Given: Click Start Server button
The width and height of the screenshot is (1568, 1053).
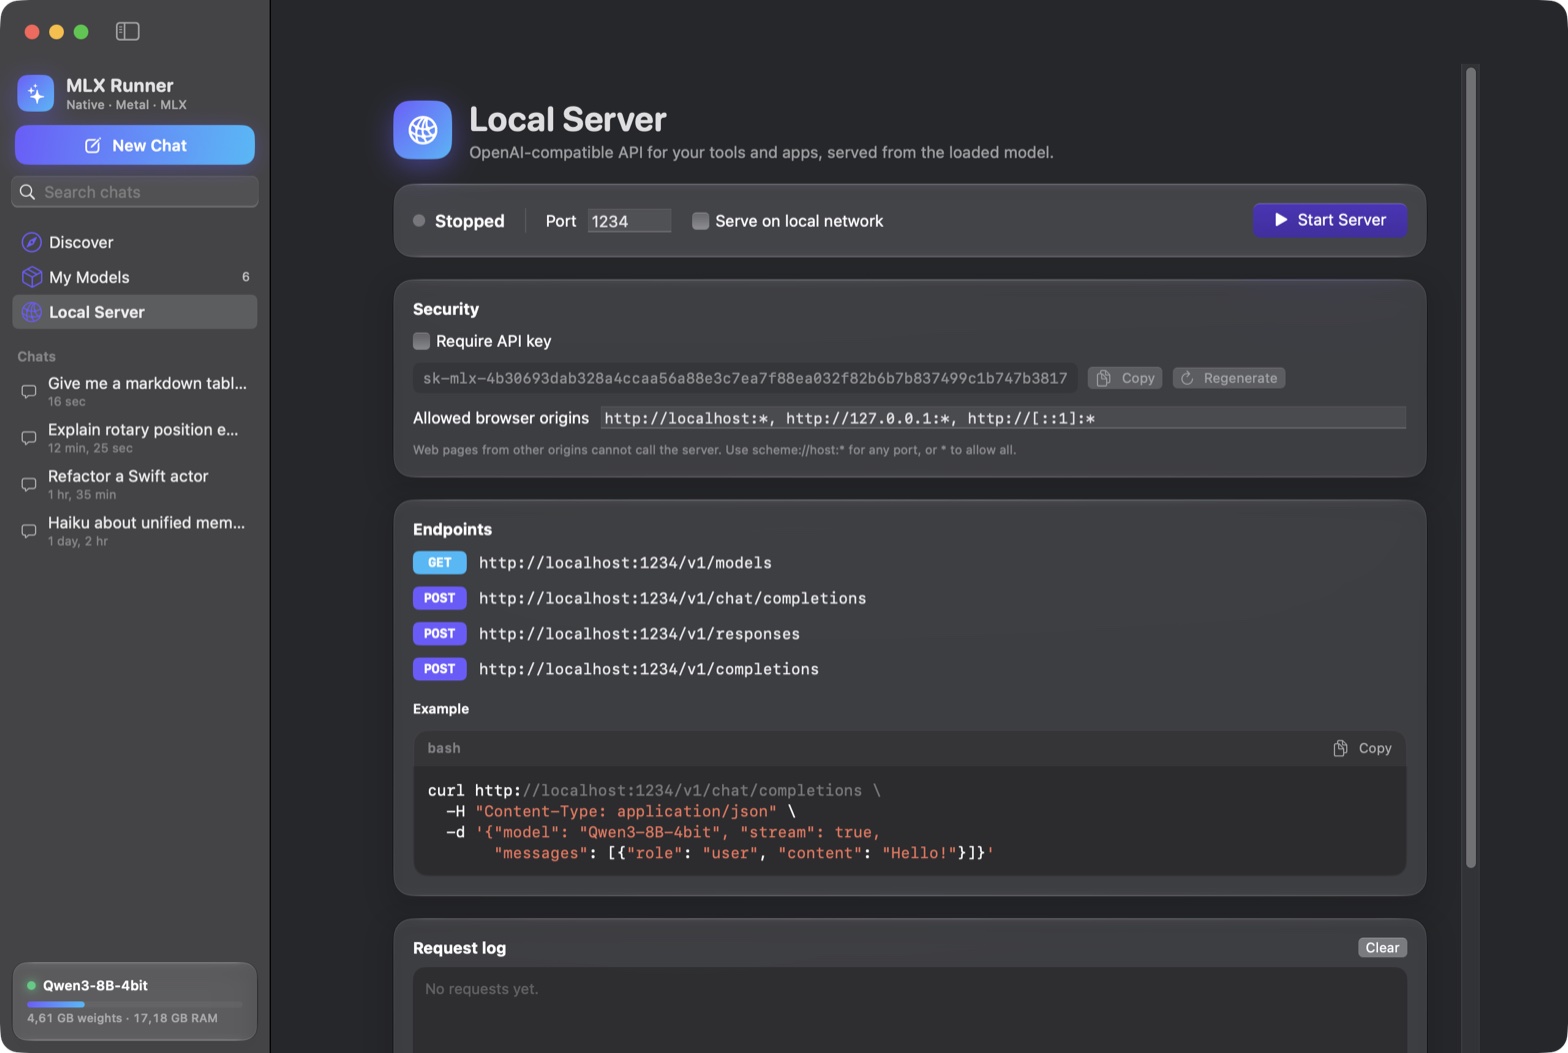Looking at the screenshot, I should (x=1330, y=220).
